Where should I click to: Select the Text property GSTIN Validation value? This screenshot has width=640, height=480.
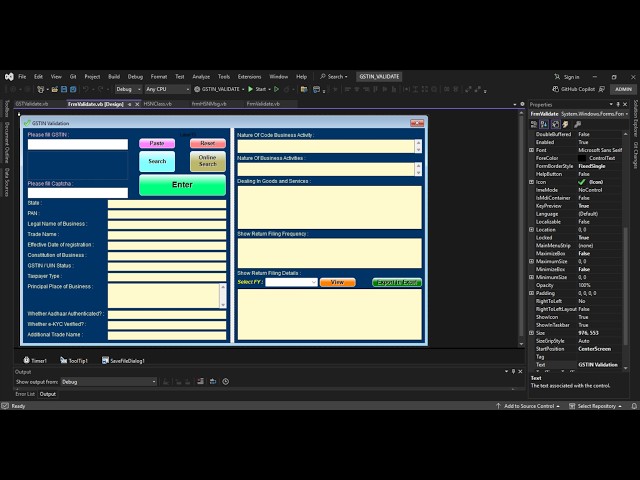(598, 365)
